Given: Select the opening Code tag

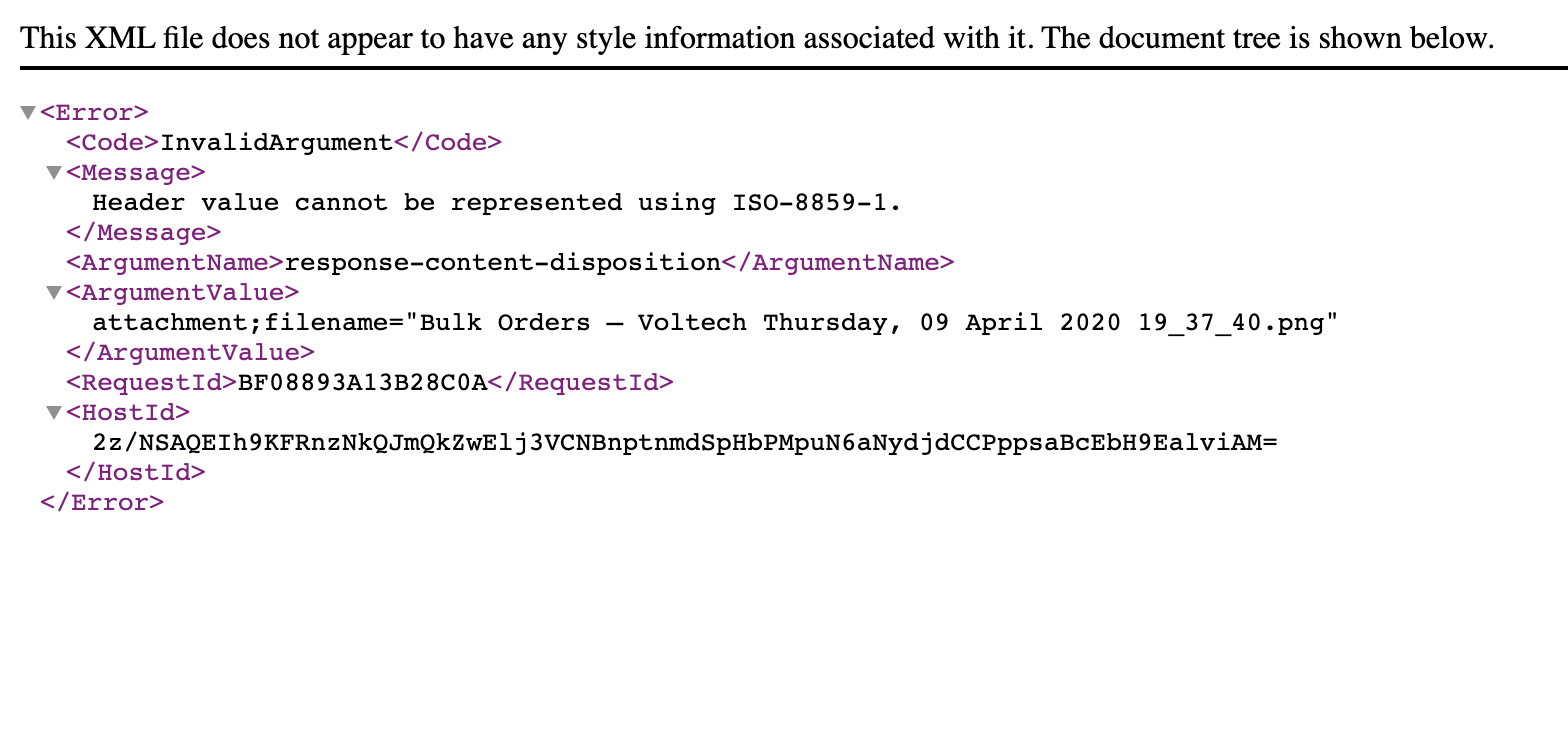Looking at the screenshot, I should [x=113, y=143].
